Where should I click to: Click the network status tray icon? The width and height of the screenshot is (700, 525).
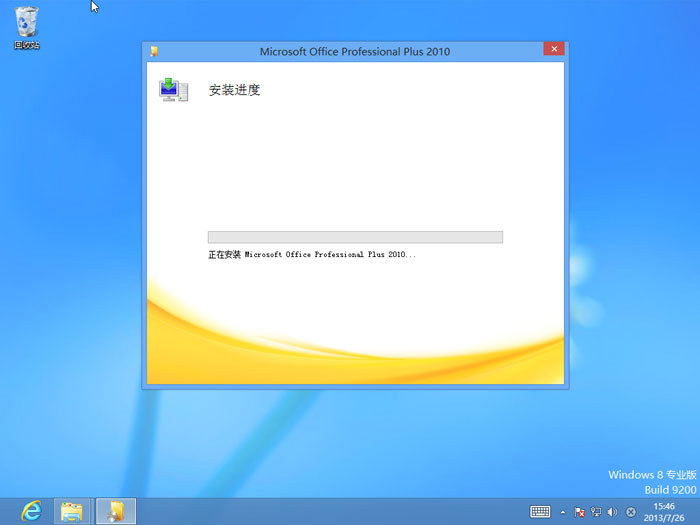596,512
